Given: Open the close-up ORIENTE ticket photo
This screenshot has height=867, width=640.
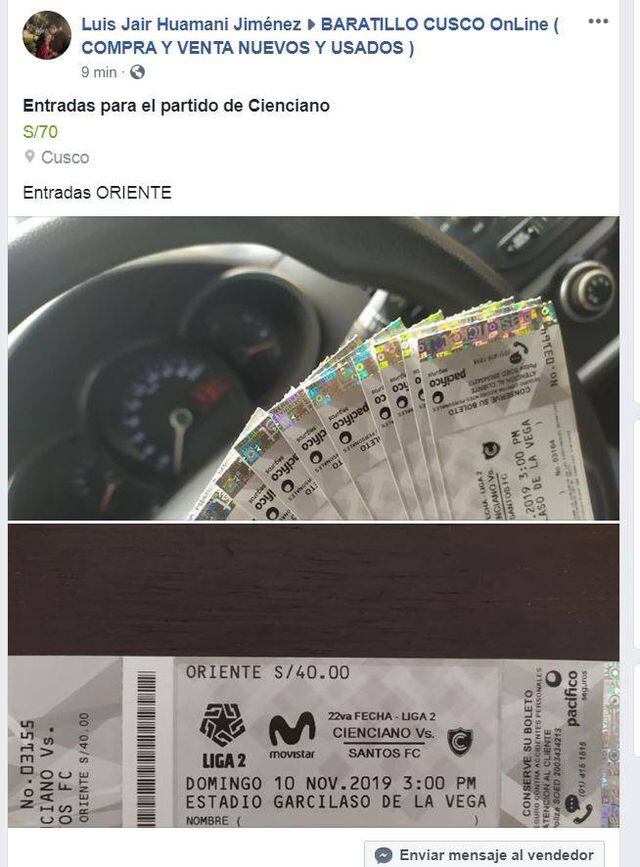Looking at the screenshot, I should 314,676.
